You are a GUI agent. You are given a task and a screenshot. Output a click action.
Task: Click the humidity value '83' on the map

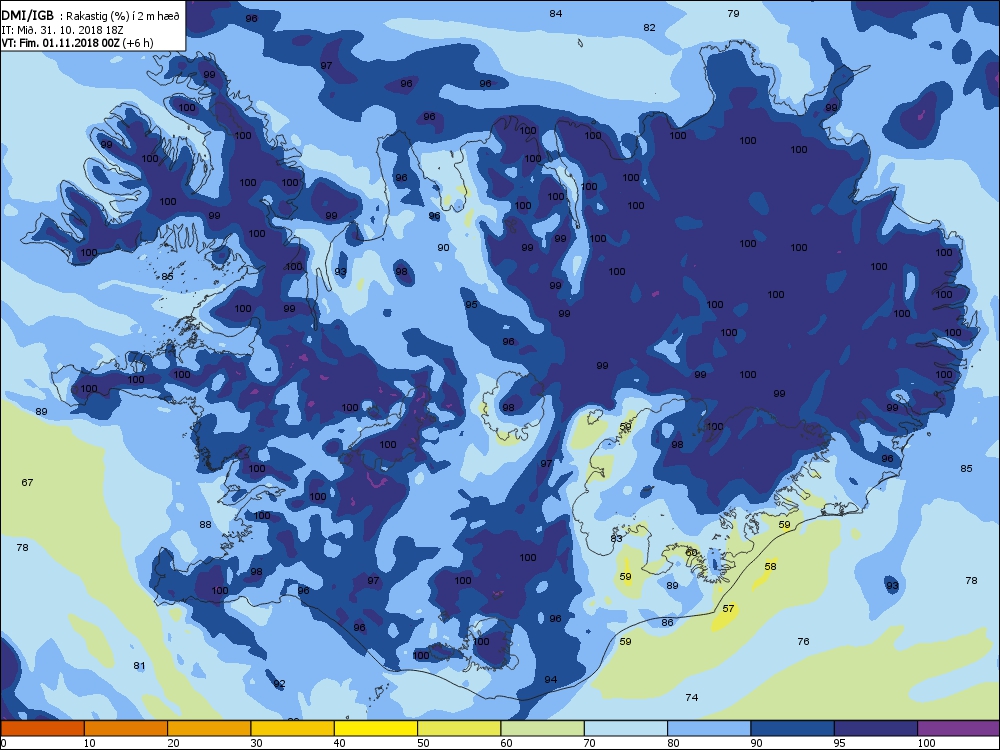pos(616,539)
